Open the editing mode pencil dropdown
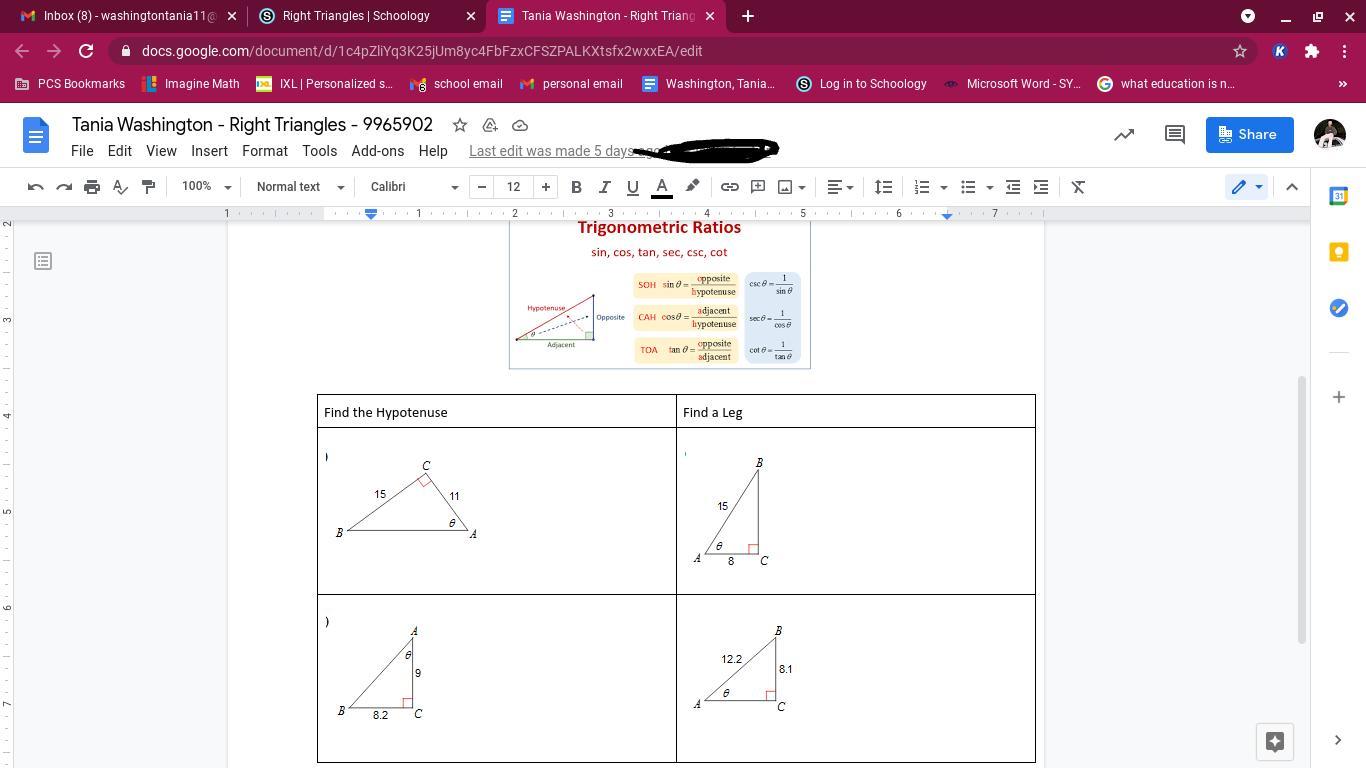 point(1246,187)
